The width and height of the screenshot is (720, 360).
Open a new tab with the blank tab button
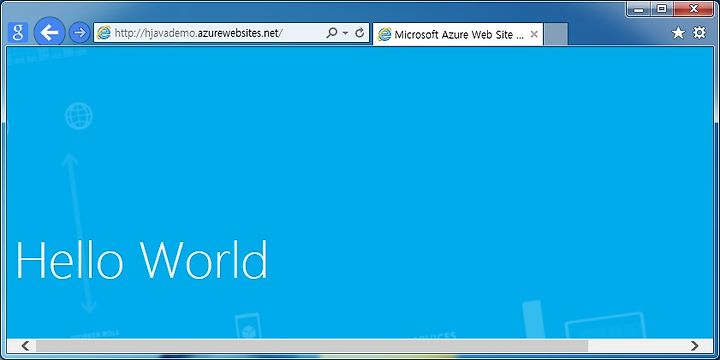coord(556,34)
